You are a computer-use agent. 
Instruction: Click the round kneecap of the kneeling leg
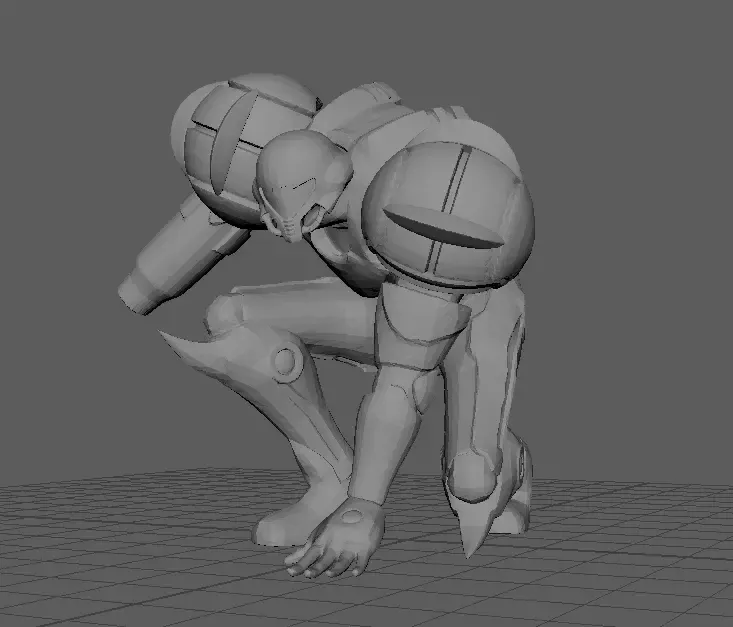click(x=471, y=477)
